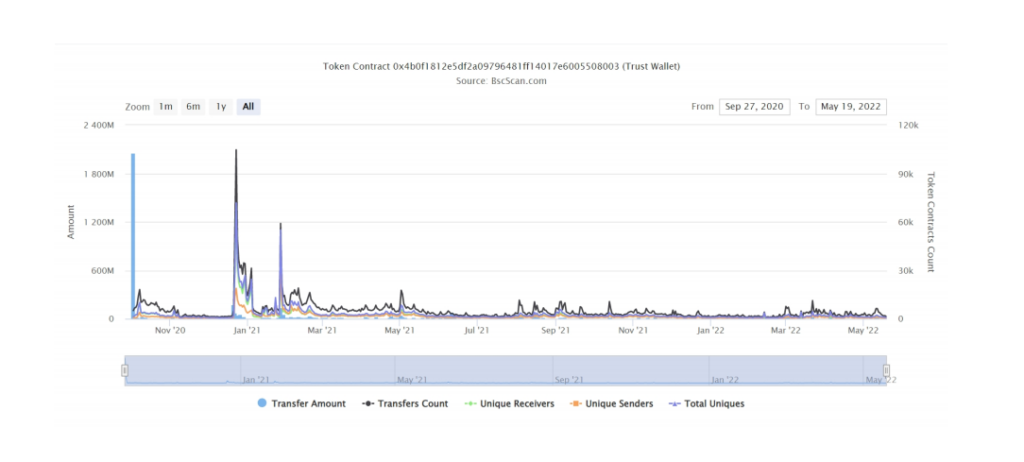Edit the From date Sep 27, 2020
The height and width of the screenshot is (462, 1024).
[754, 107]
